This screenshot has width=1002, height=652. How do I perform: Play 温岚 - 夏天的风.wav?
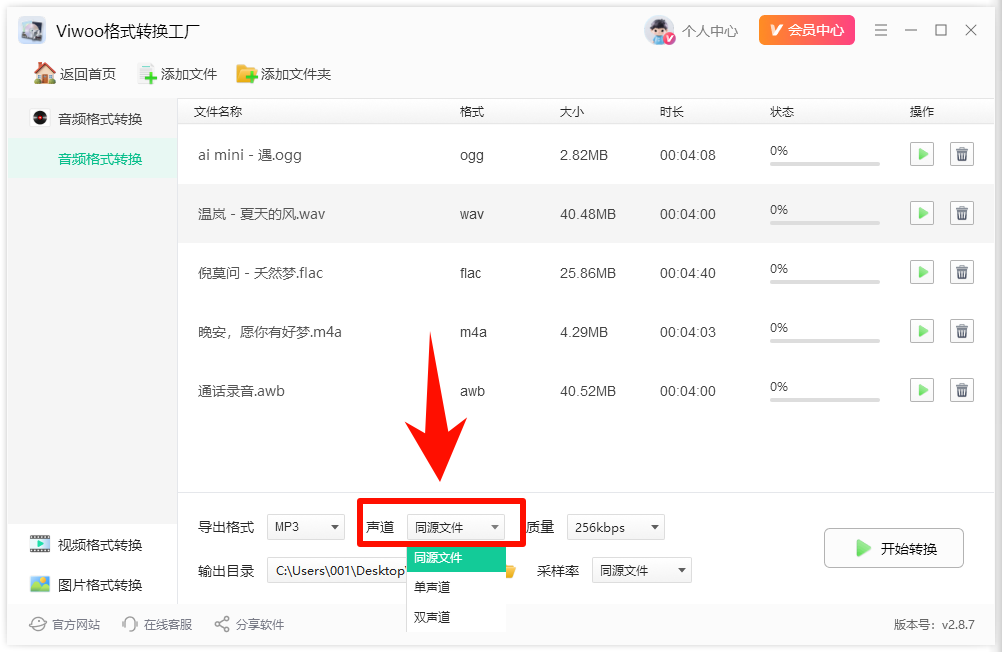pyautogui.click(x=921, y=213)
